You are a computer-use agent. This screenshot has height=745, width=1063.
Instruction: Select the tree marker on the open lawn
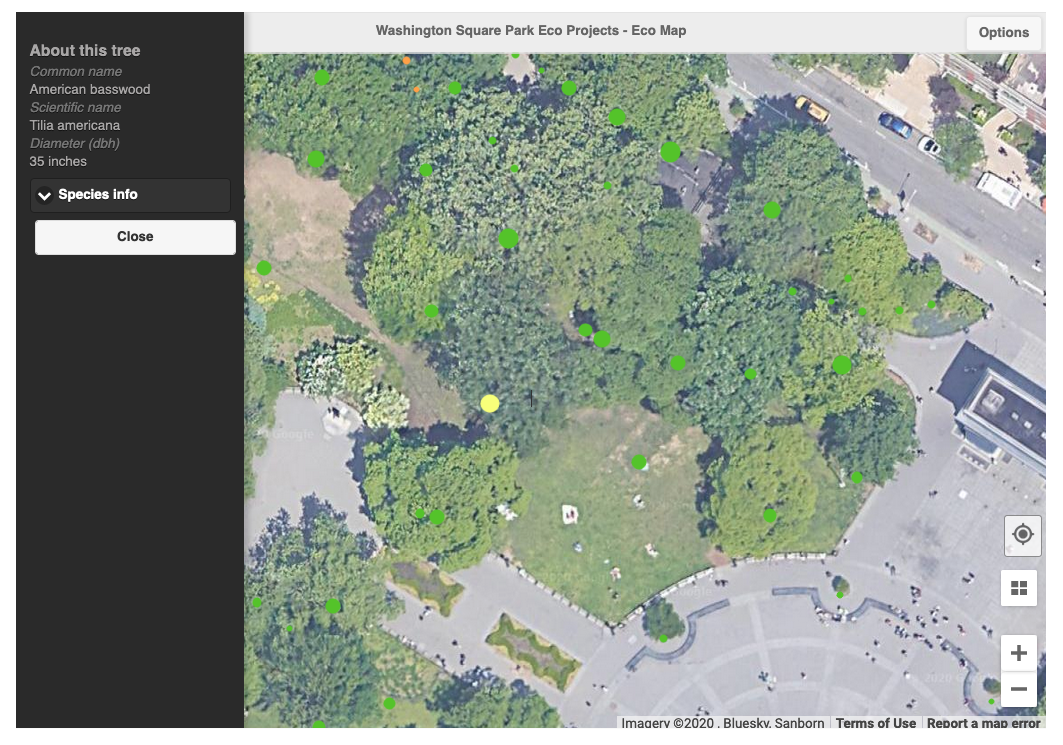639,462
